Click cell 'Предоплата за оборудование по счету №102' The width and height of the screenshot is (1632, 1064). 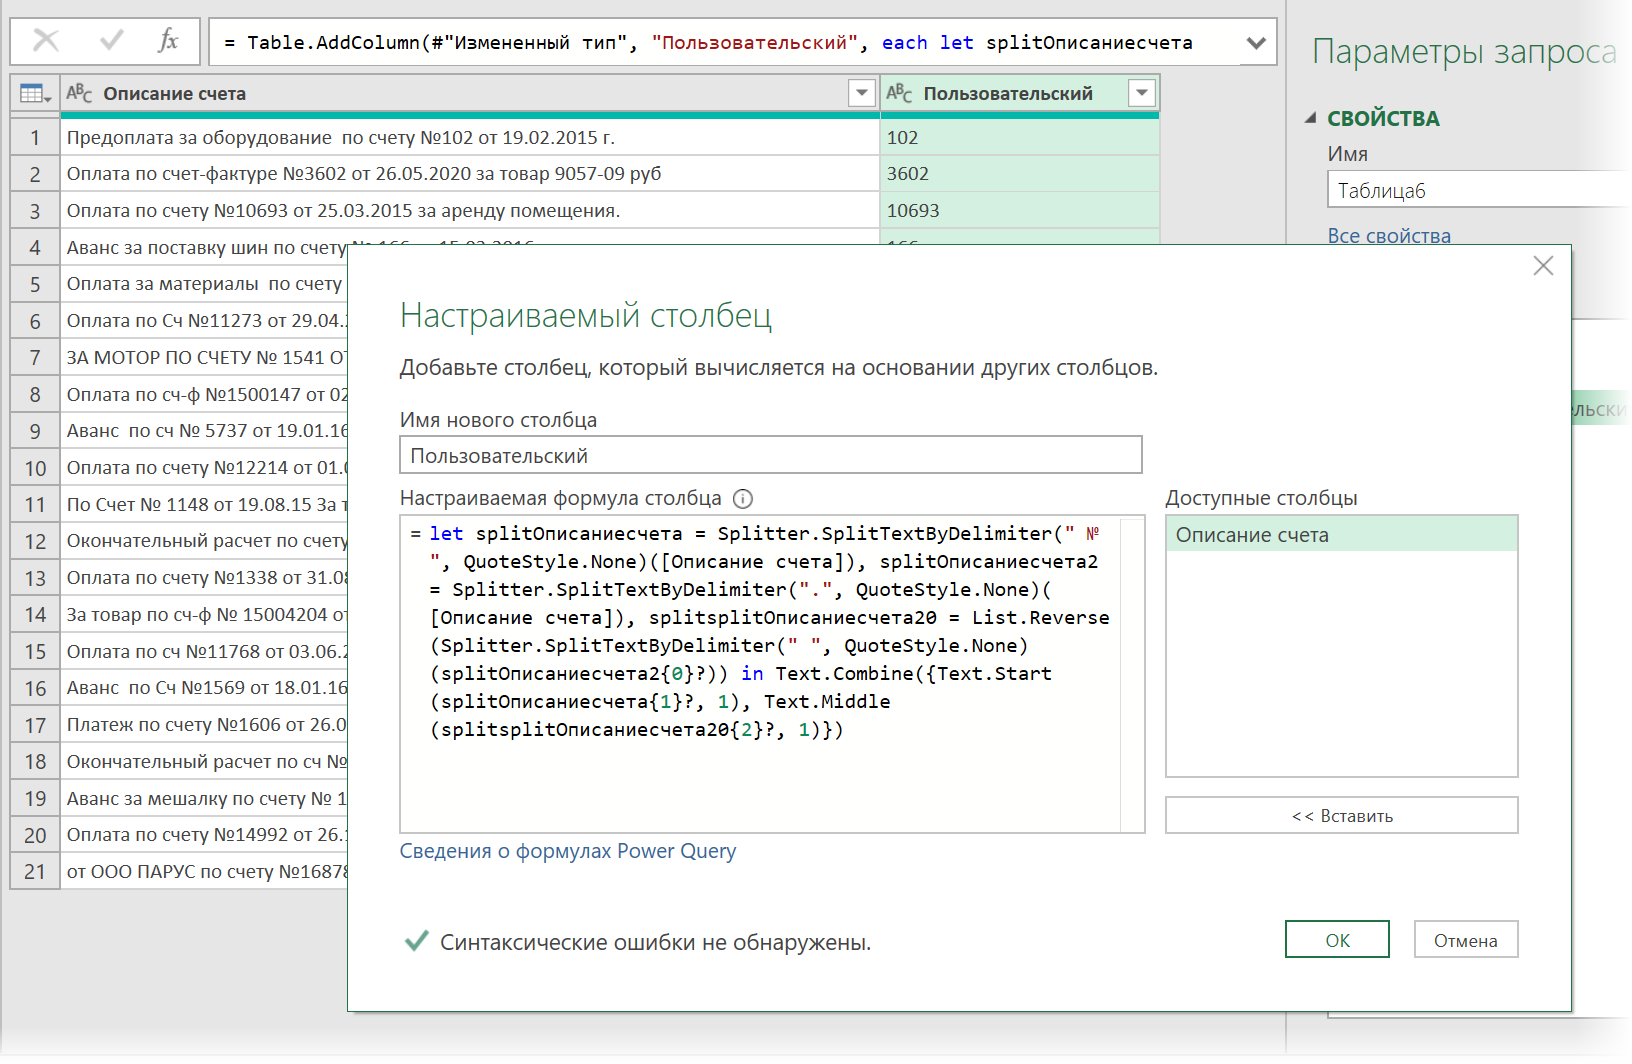(x=470, y=138)
